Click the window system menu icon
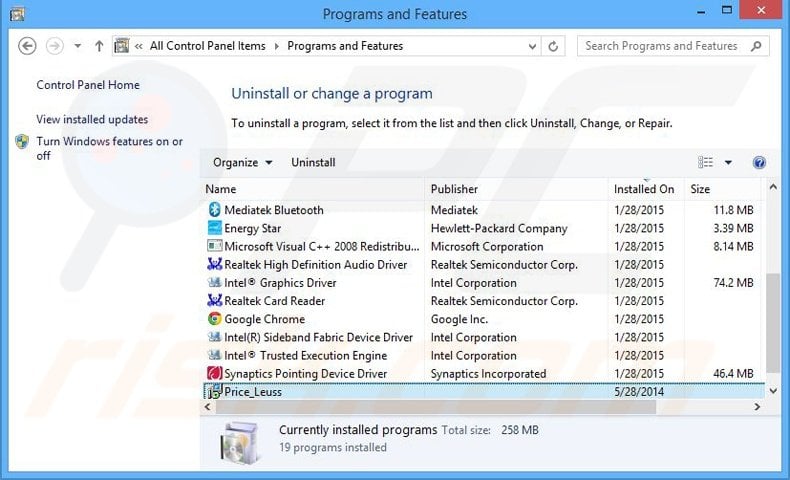 click(x=17, y=14)
